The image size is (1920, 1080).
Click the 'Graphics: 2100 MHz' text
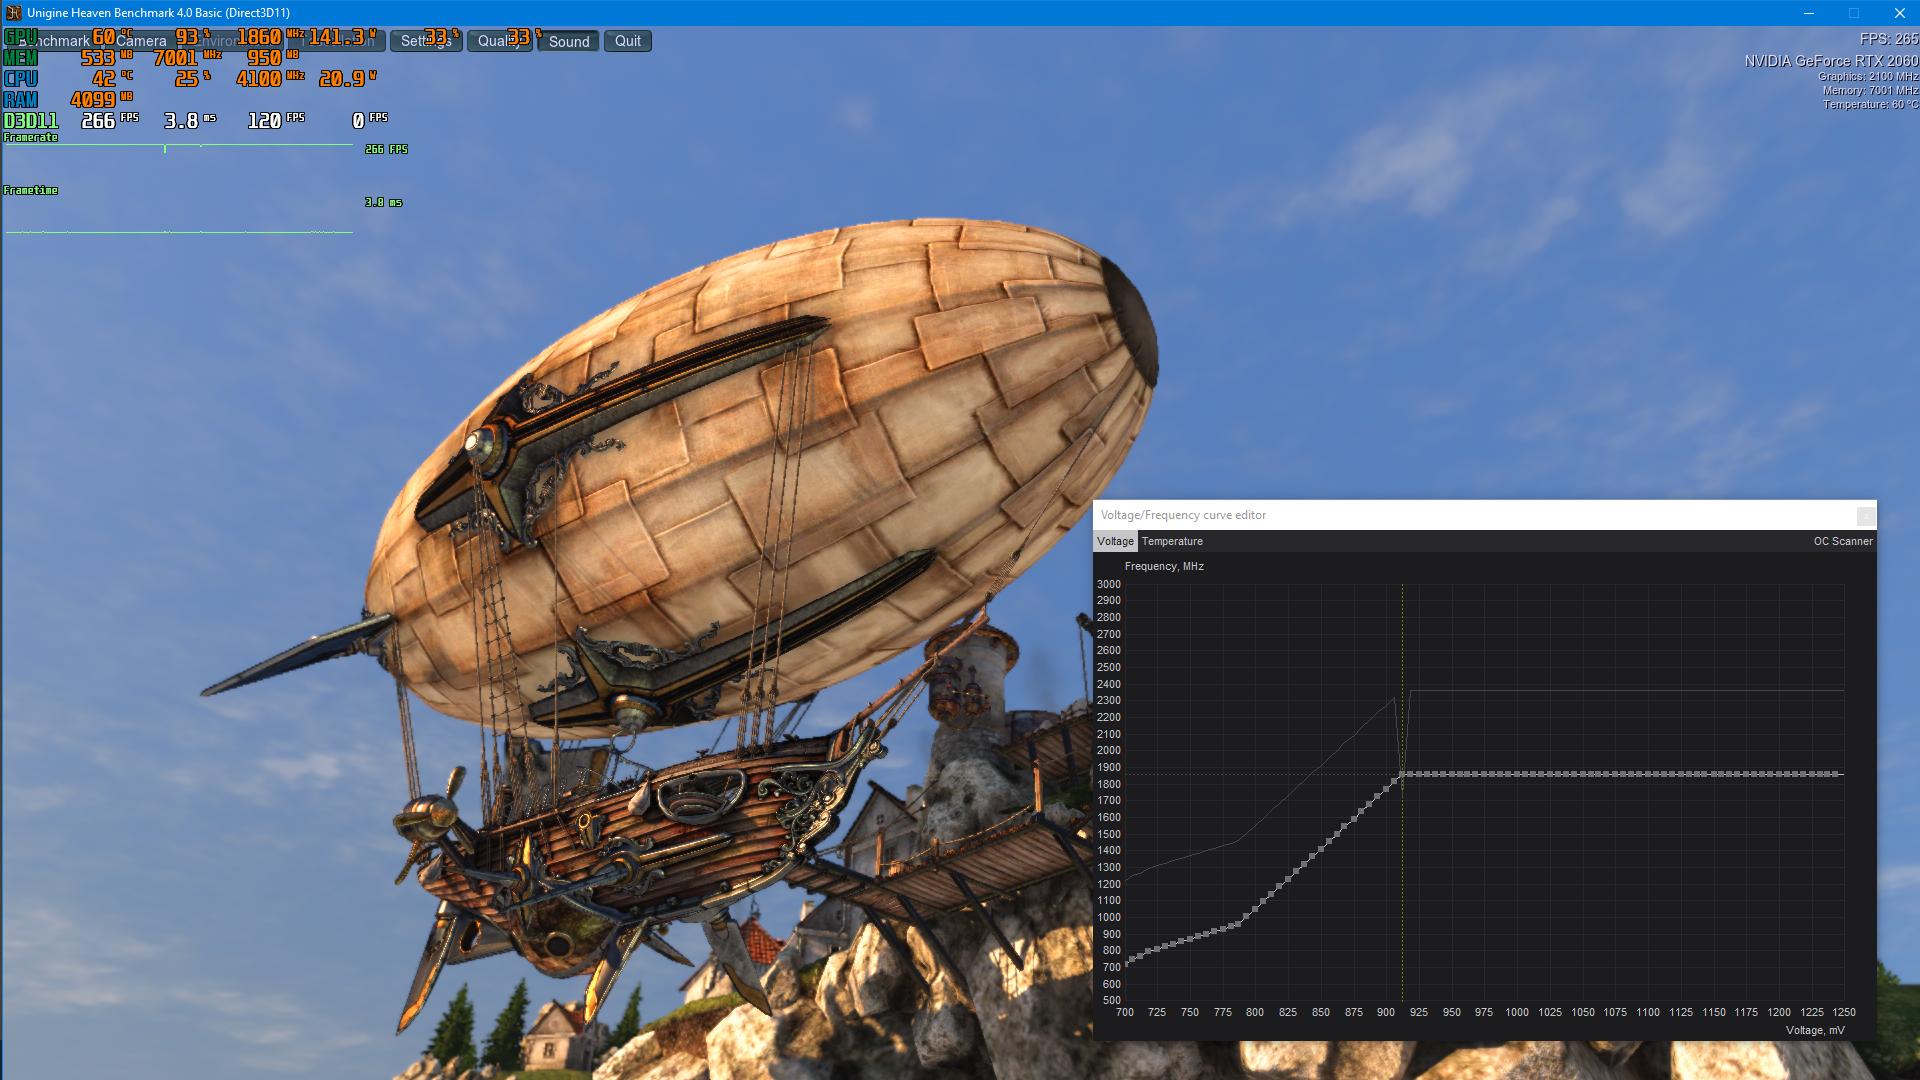(1868, 76)
